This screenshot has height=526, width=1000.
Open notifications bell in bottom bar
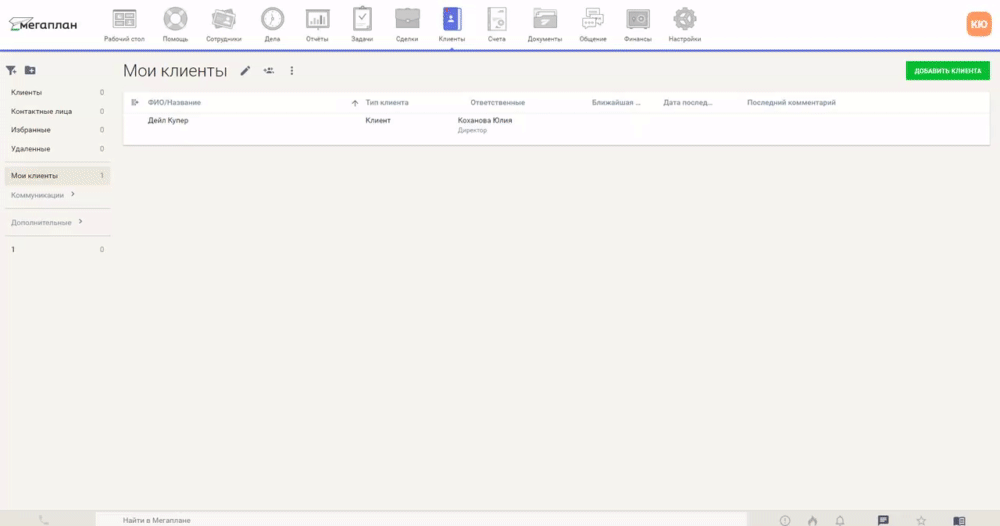tap(840, 520)
